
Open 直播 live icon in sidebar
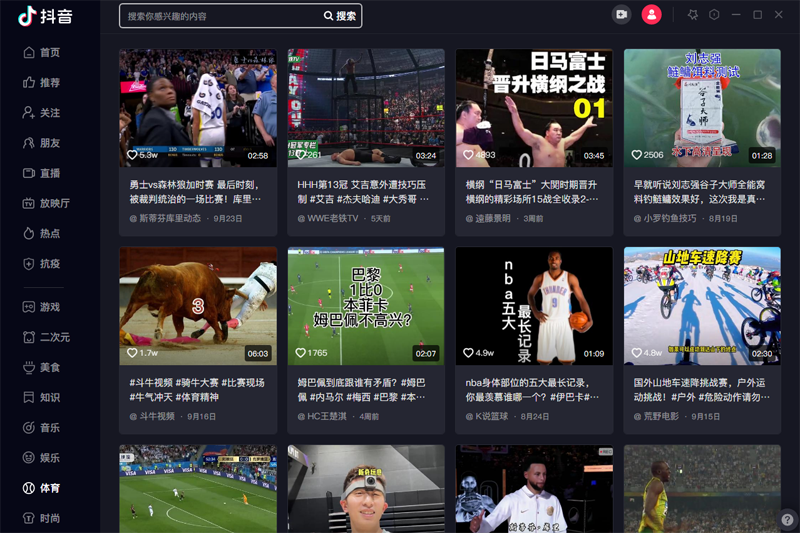pyautogui.click(x=29, y=173)
